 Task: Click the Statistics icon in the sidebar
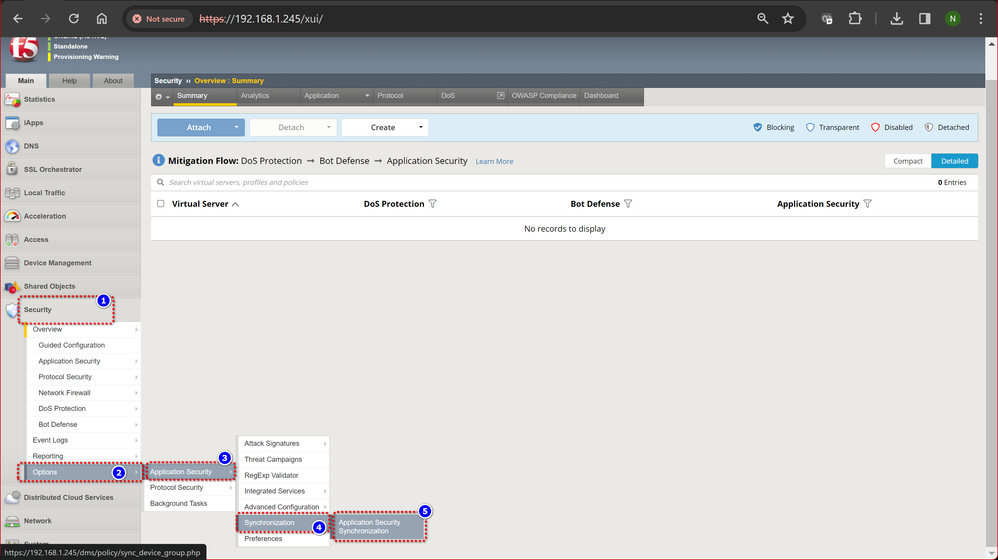point(12,100)
